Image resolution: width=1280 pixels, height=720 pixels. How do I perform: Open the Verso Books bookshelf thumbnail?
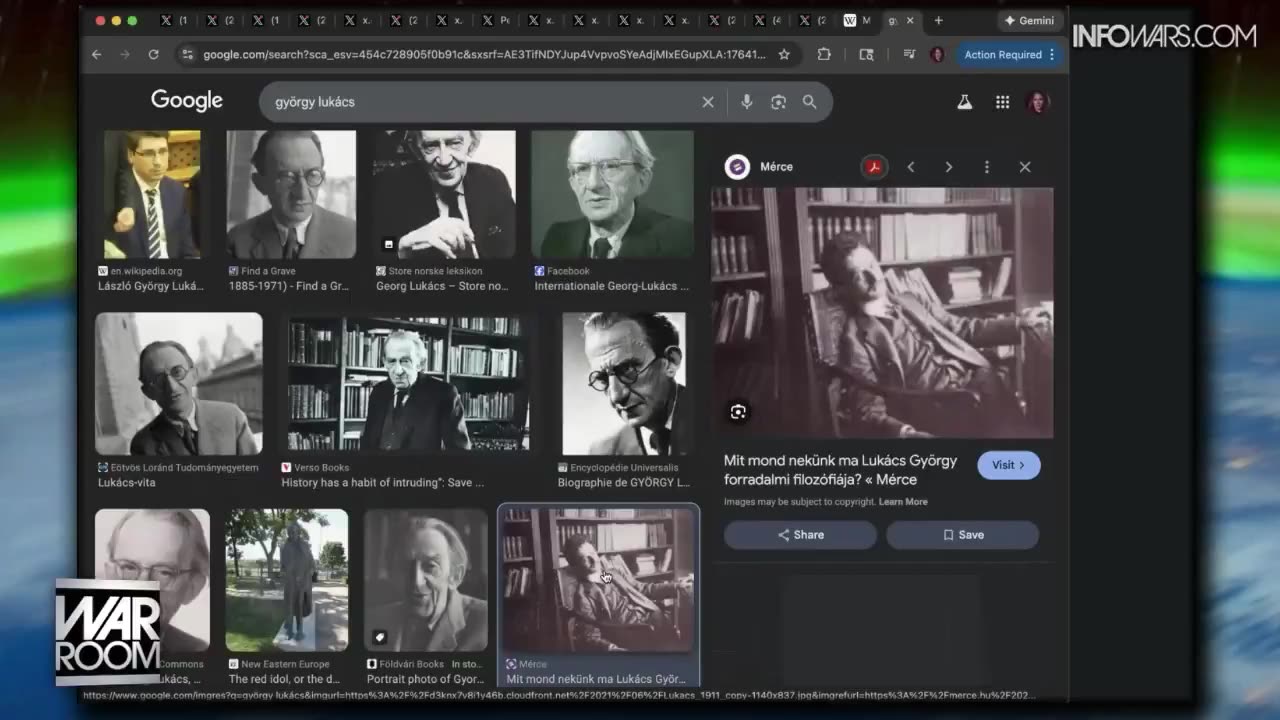click(x=408, y=384)
